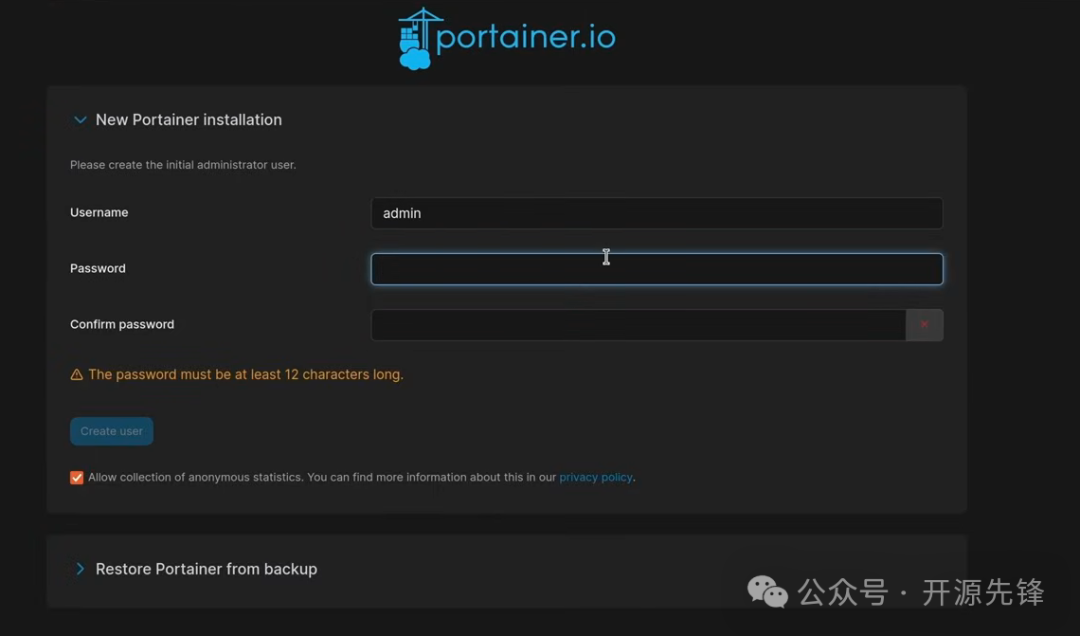Viewport: 1080px width, 636px height.
Task: Focus the Username field containing admin
Action: click(x=656, y=213)
